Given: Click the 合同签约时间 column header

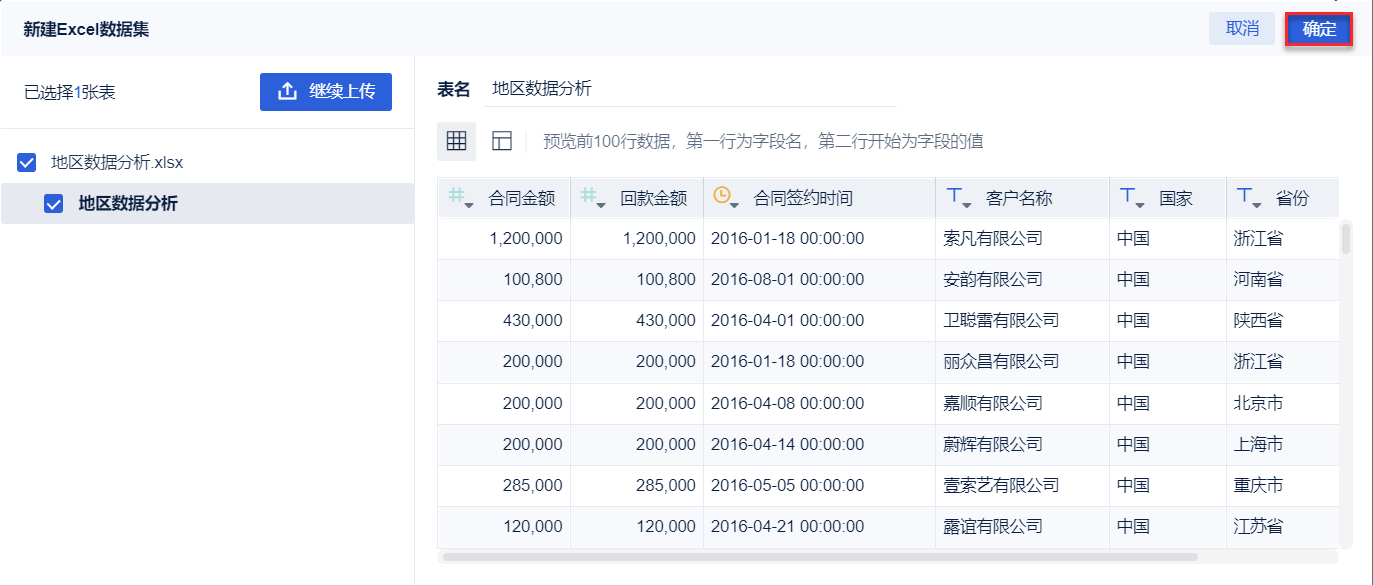Looking at the screenshot, I should (x=803, y=198).
